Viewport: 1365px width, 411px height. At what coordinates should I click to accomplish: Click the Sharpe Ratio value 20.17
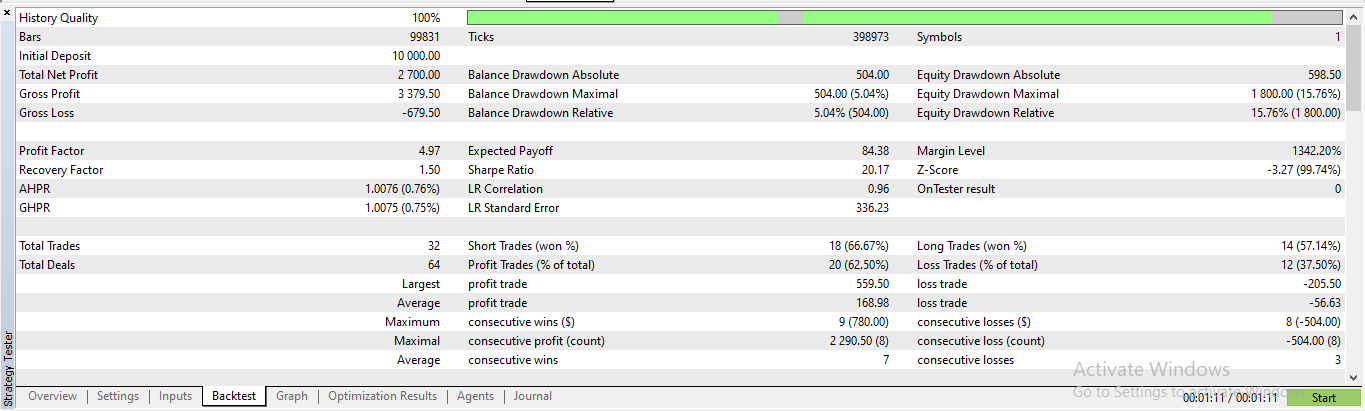coord(874,170)
